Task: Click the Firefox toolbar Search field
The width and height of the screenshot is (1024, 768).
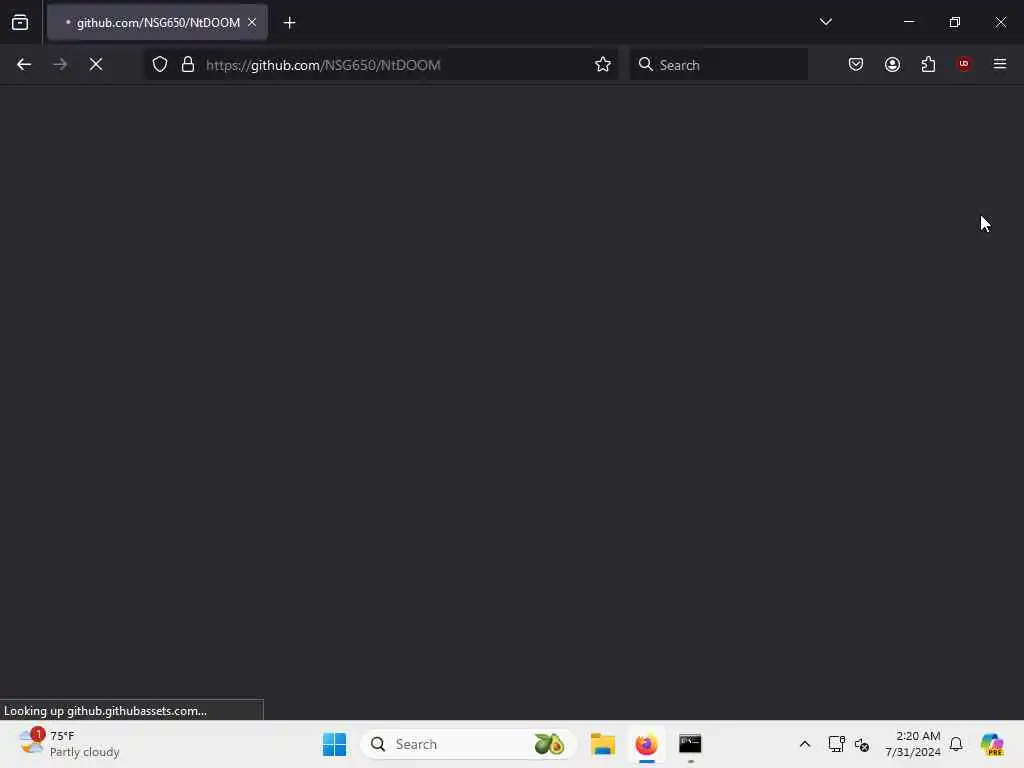Action: pyautogui.click(x=718, y=65)
